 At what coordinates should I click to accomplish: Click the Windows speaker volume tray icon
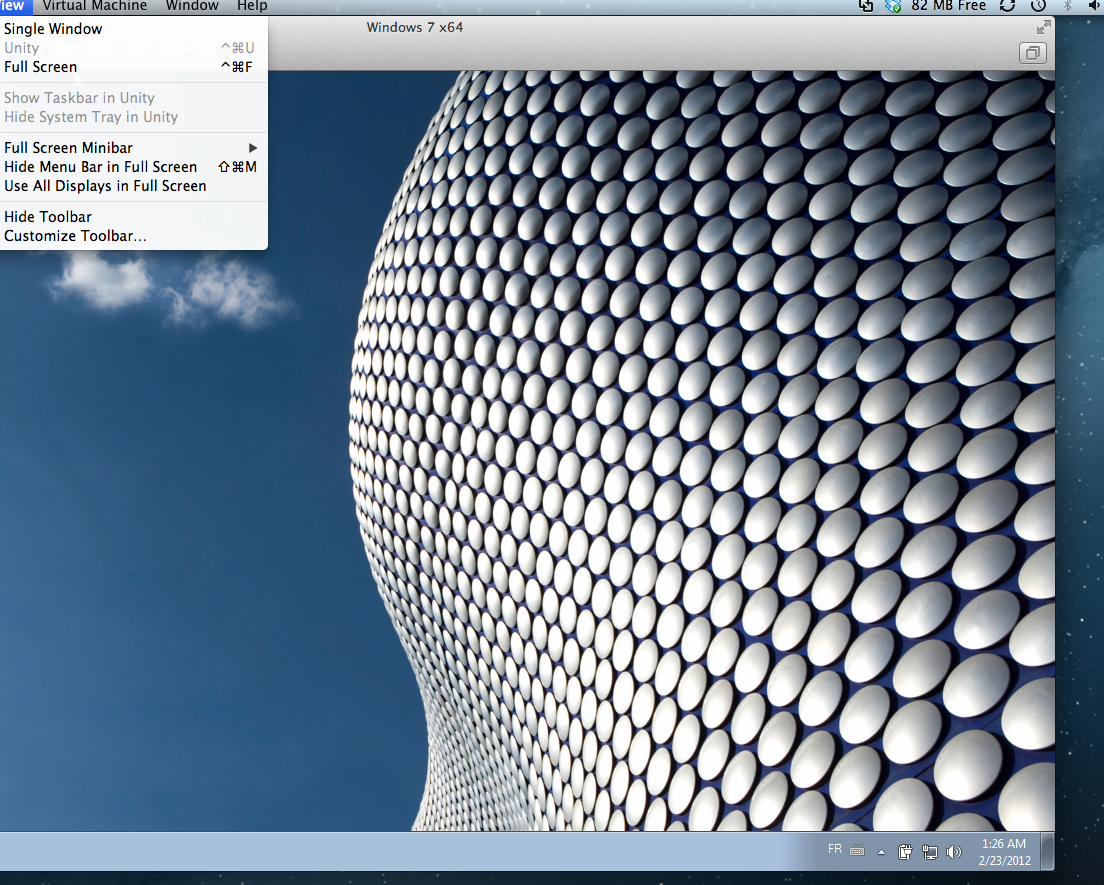tap(953, 852)
